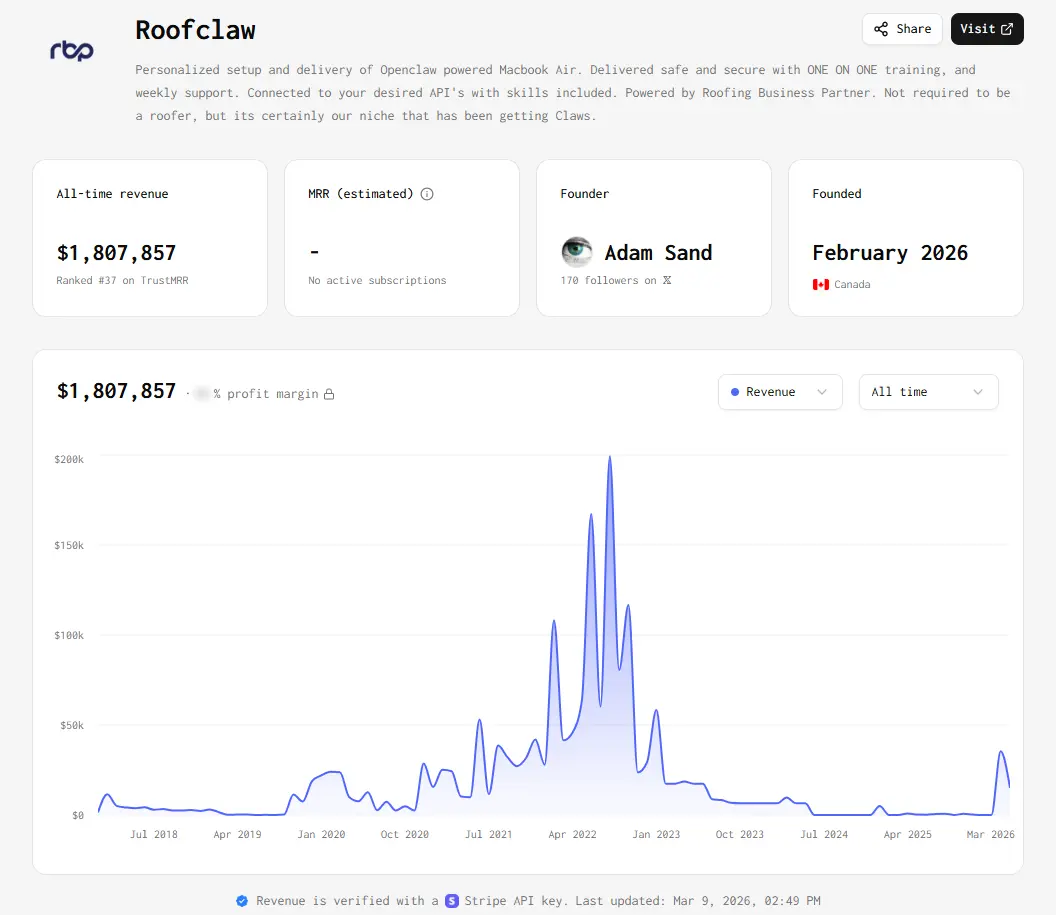Image resolution: width=1056 pixels, height=915 pixels.
Task: Open the Revenue metric dropdown
Action: click(780, 392)
